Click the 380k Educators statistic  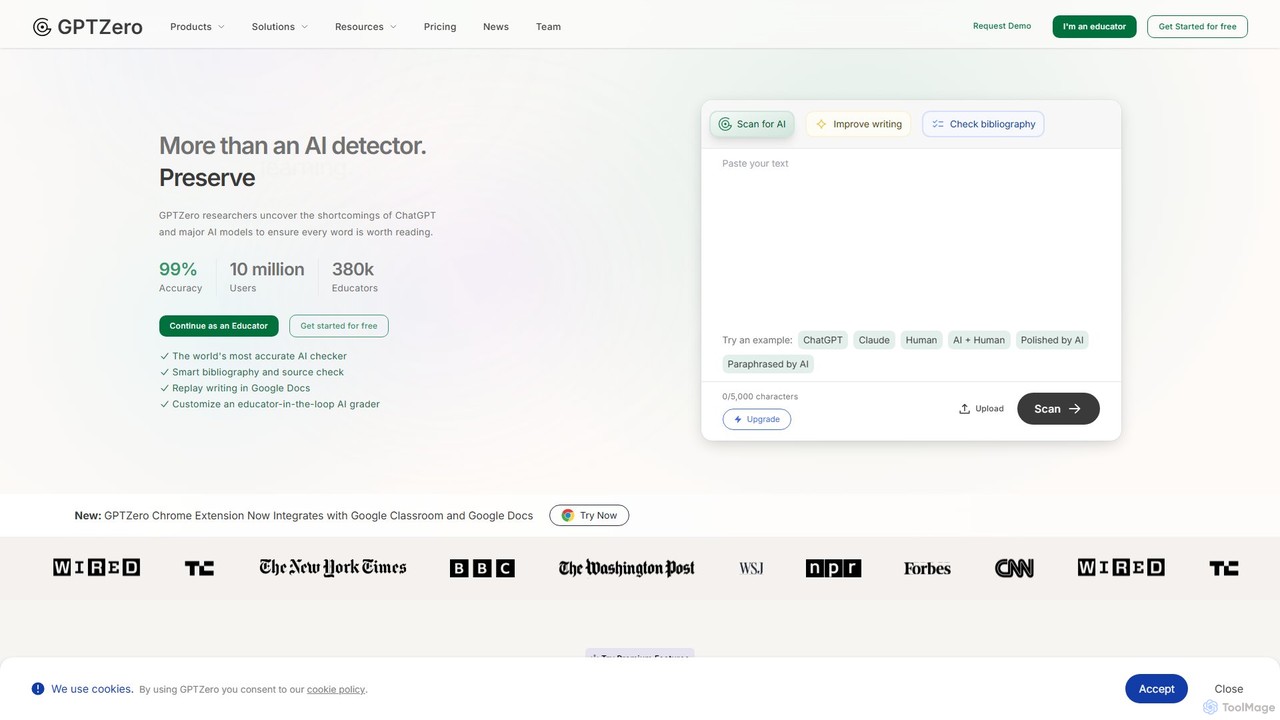pyautogui.click(x=355, y=277)
